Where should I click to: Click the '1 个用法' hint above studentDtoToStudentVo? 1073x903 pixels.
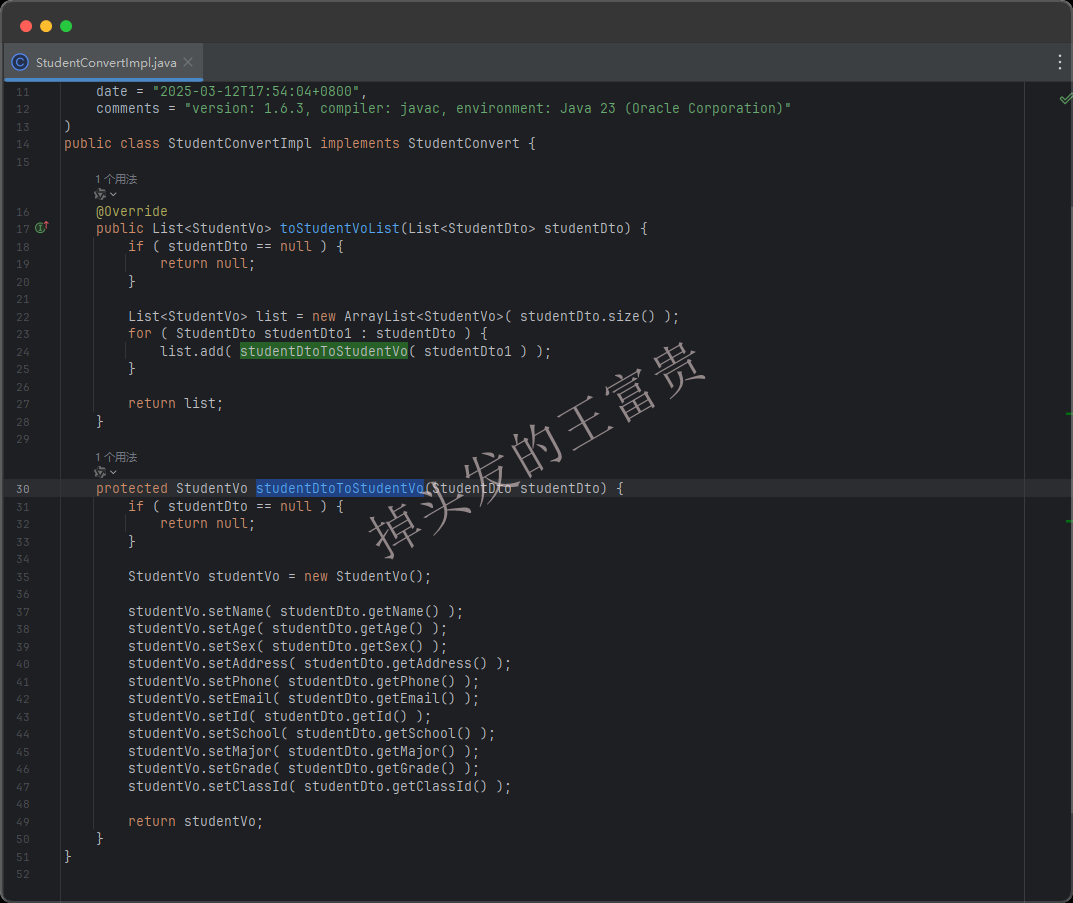(116, 457)
